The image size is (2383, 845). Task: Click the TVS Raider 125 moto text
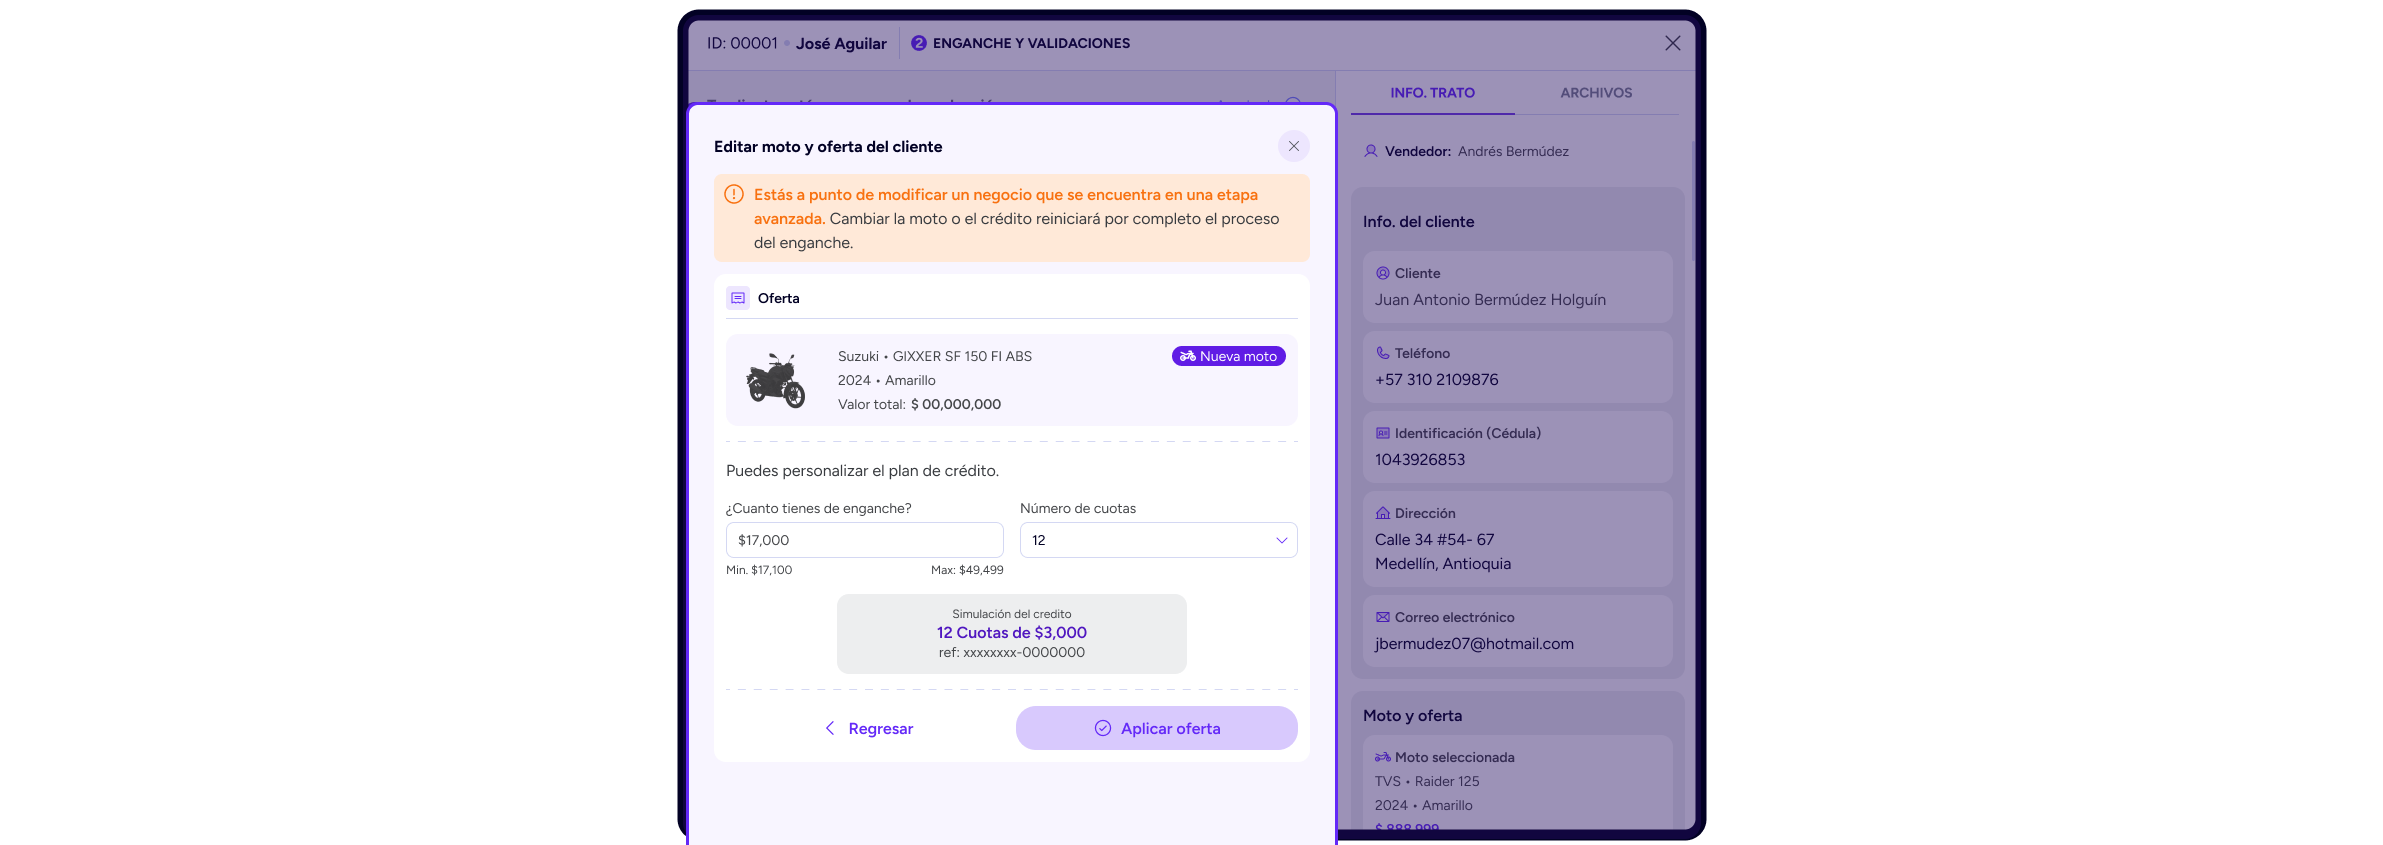point(1427,781)
